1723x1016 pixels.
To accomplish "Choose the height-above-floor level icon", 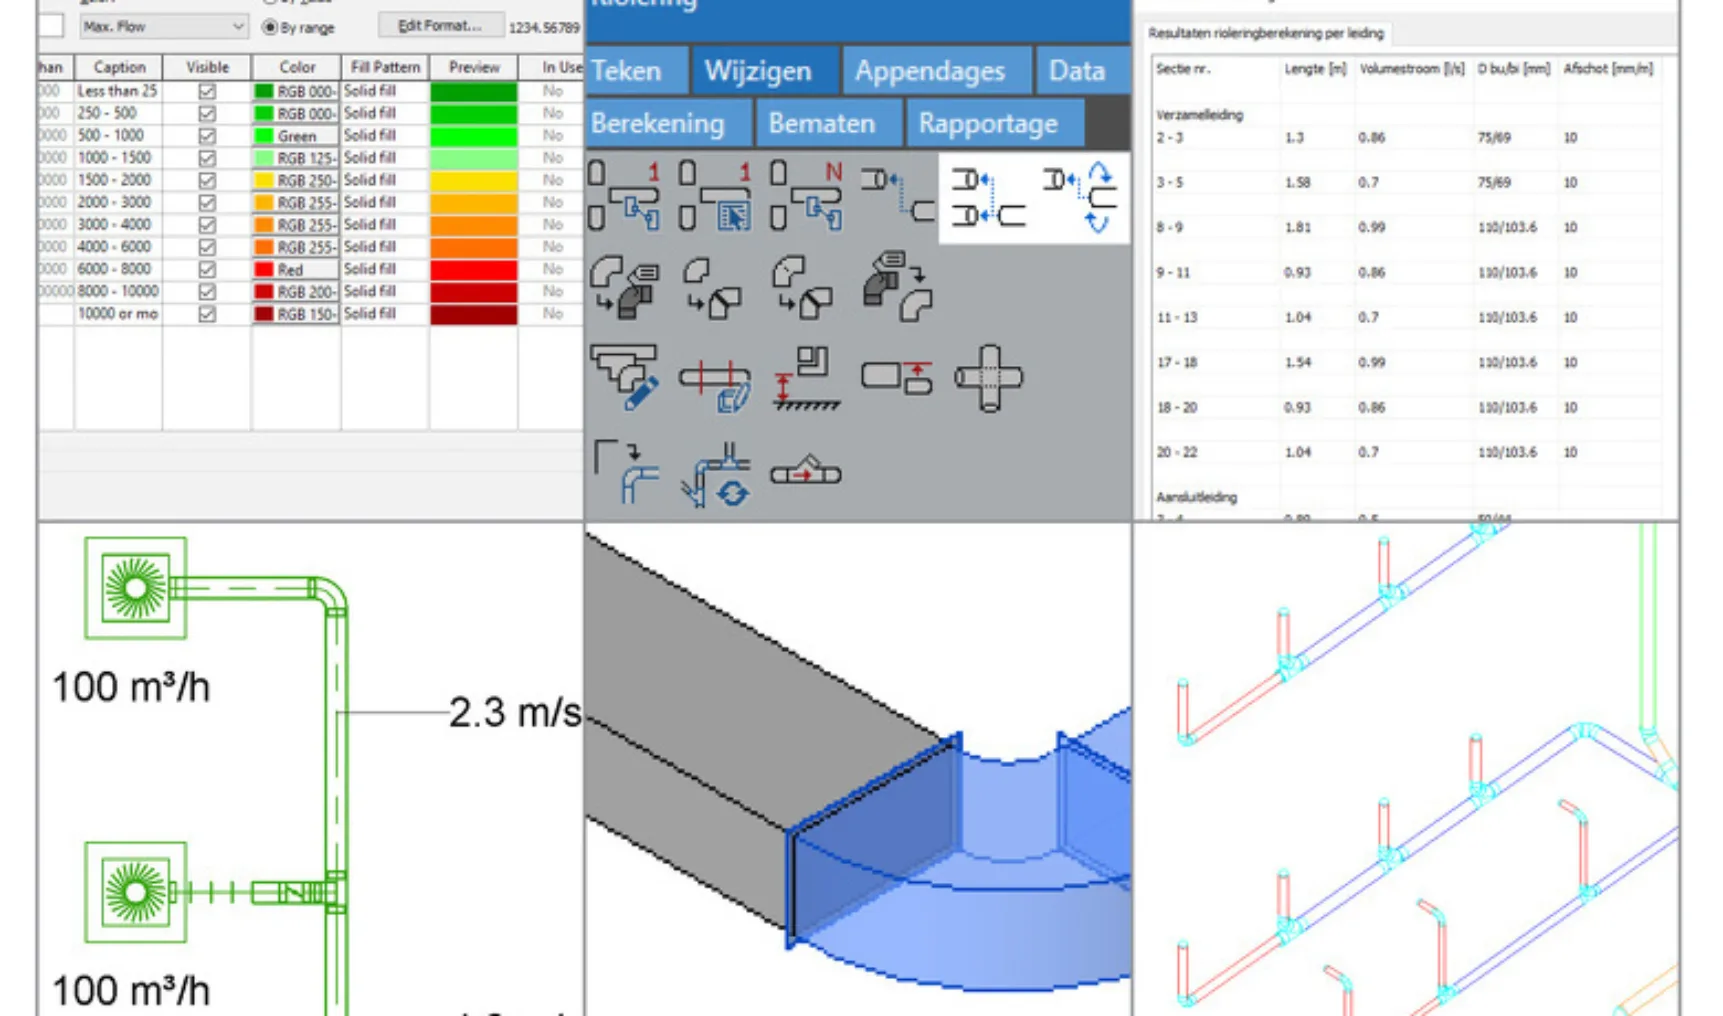I will 807,378.
